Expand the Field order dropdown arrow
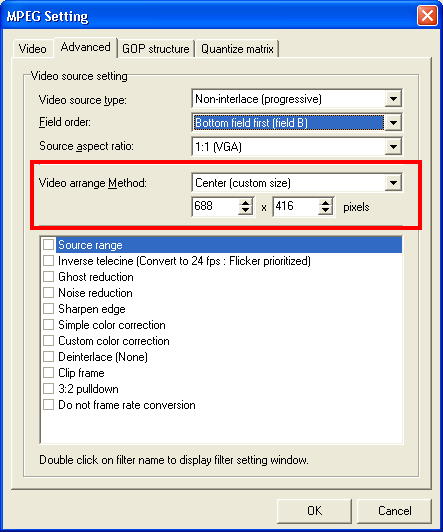 393,122
